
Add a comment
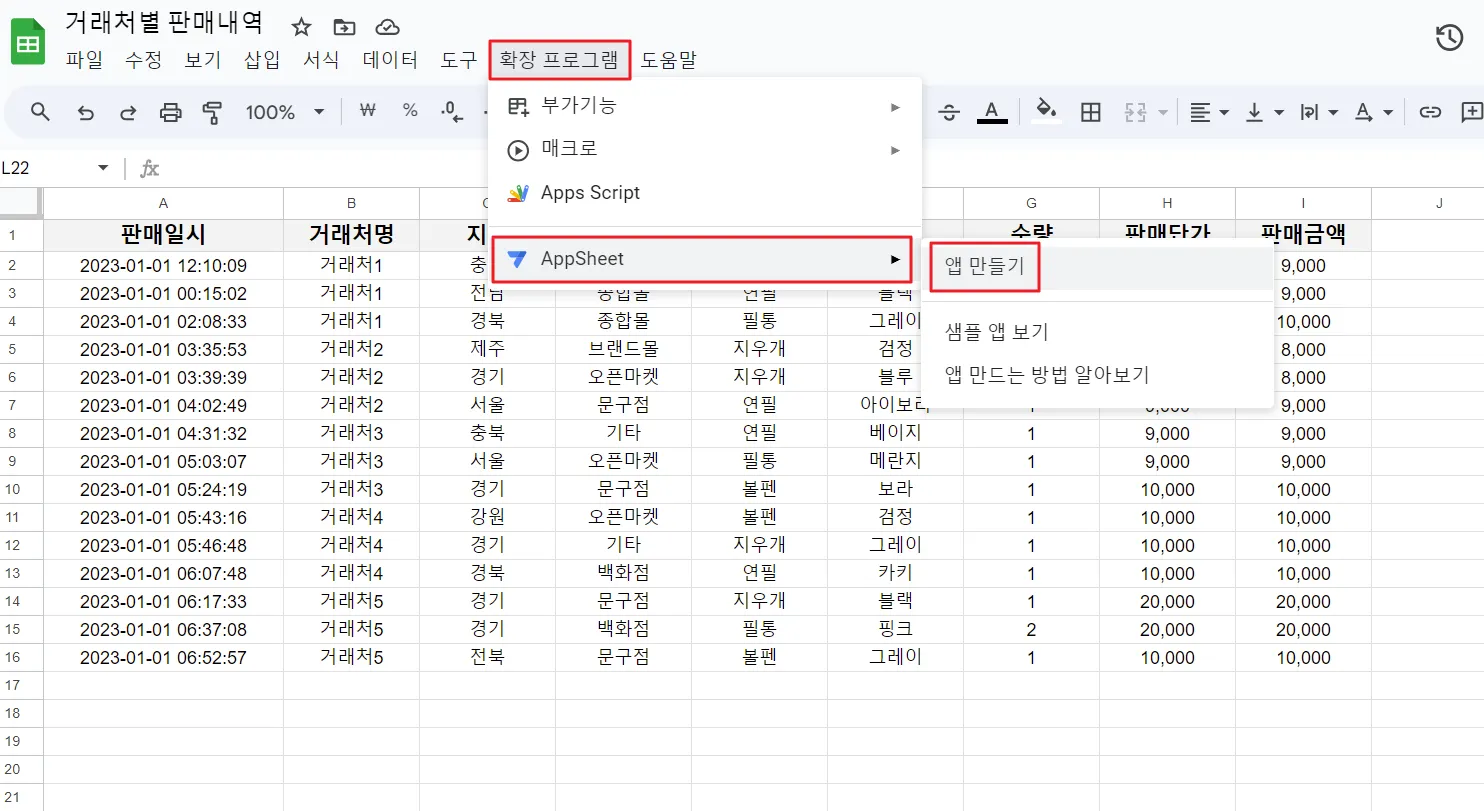1471,112
